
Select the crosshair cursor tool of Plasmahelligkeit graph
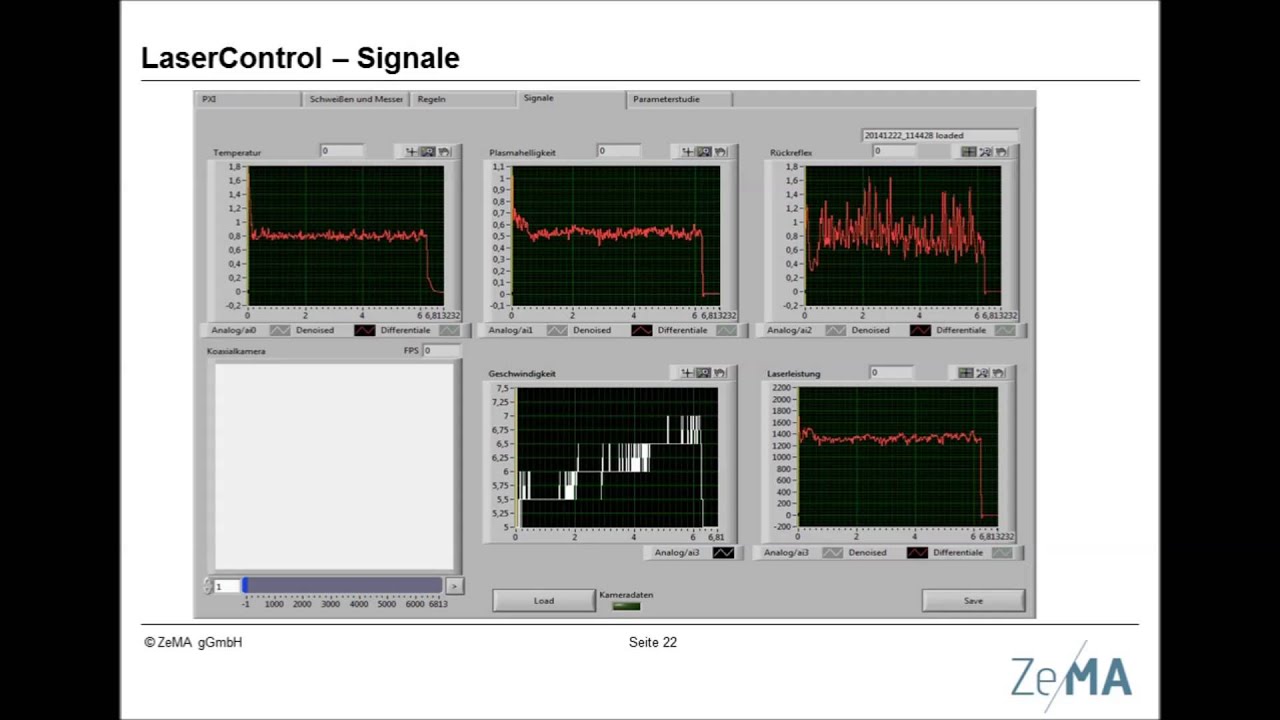pos(687,152)
